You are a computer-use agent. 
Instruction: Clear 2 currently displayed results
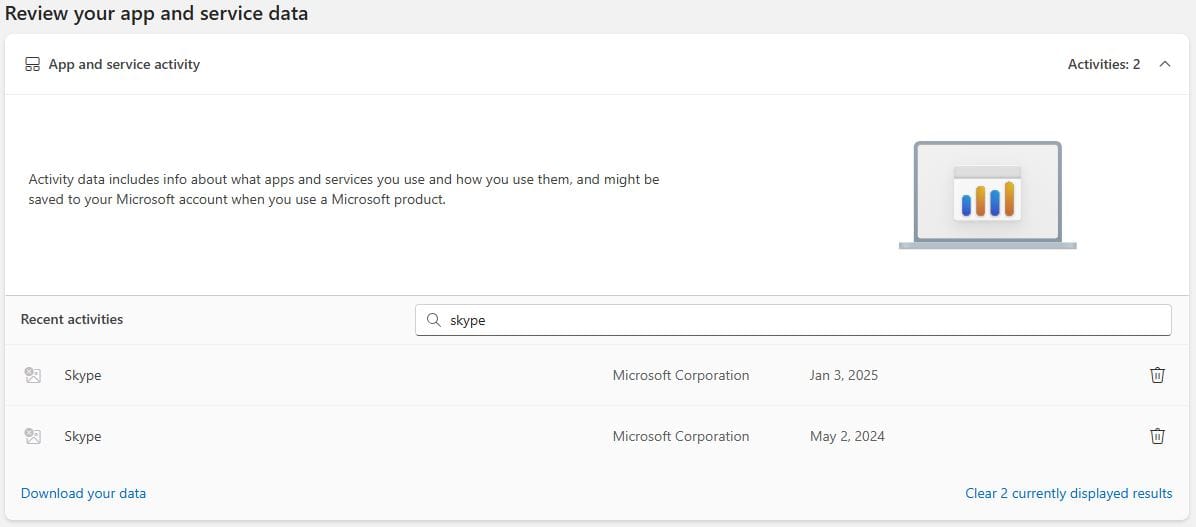1069,493
